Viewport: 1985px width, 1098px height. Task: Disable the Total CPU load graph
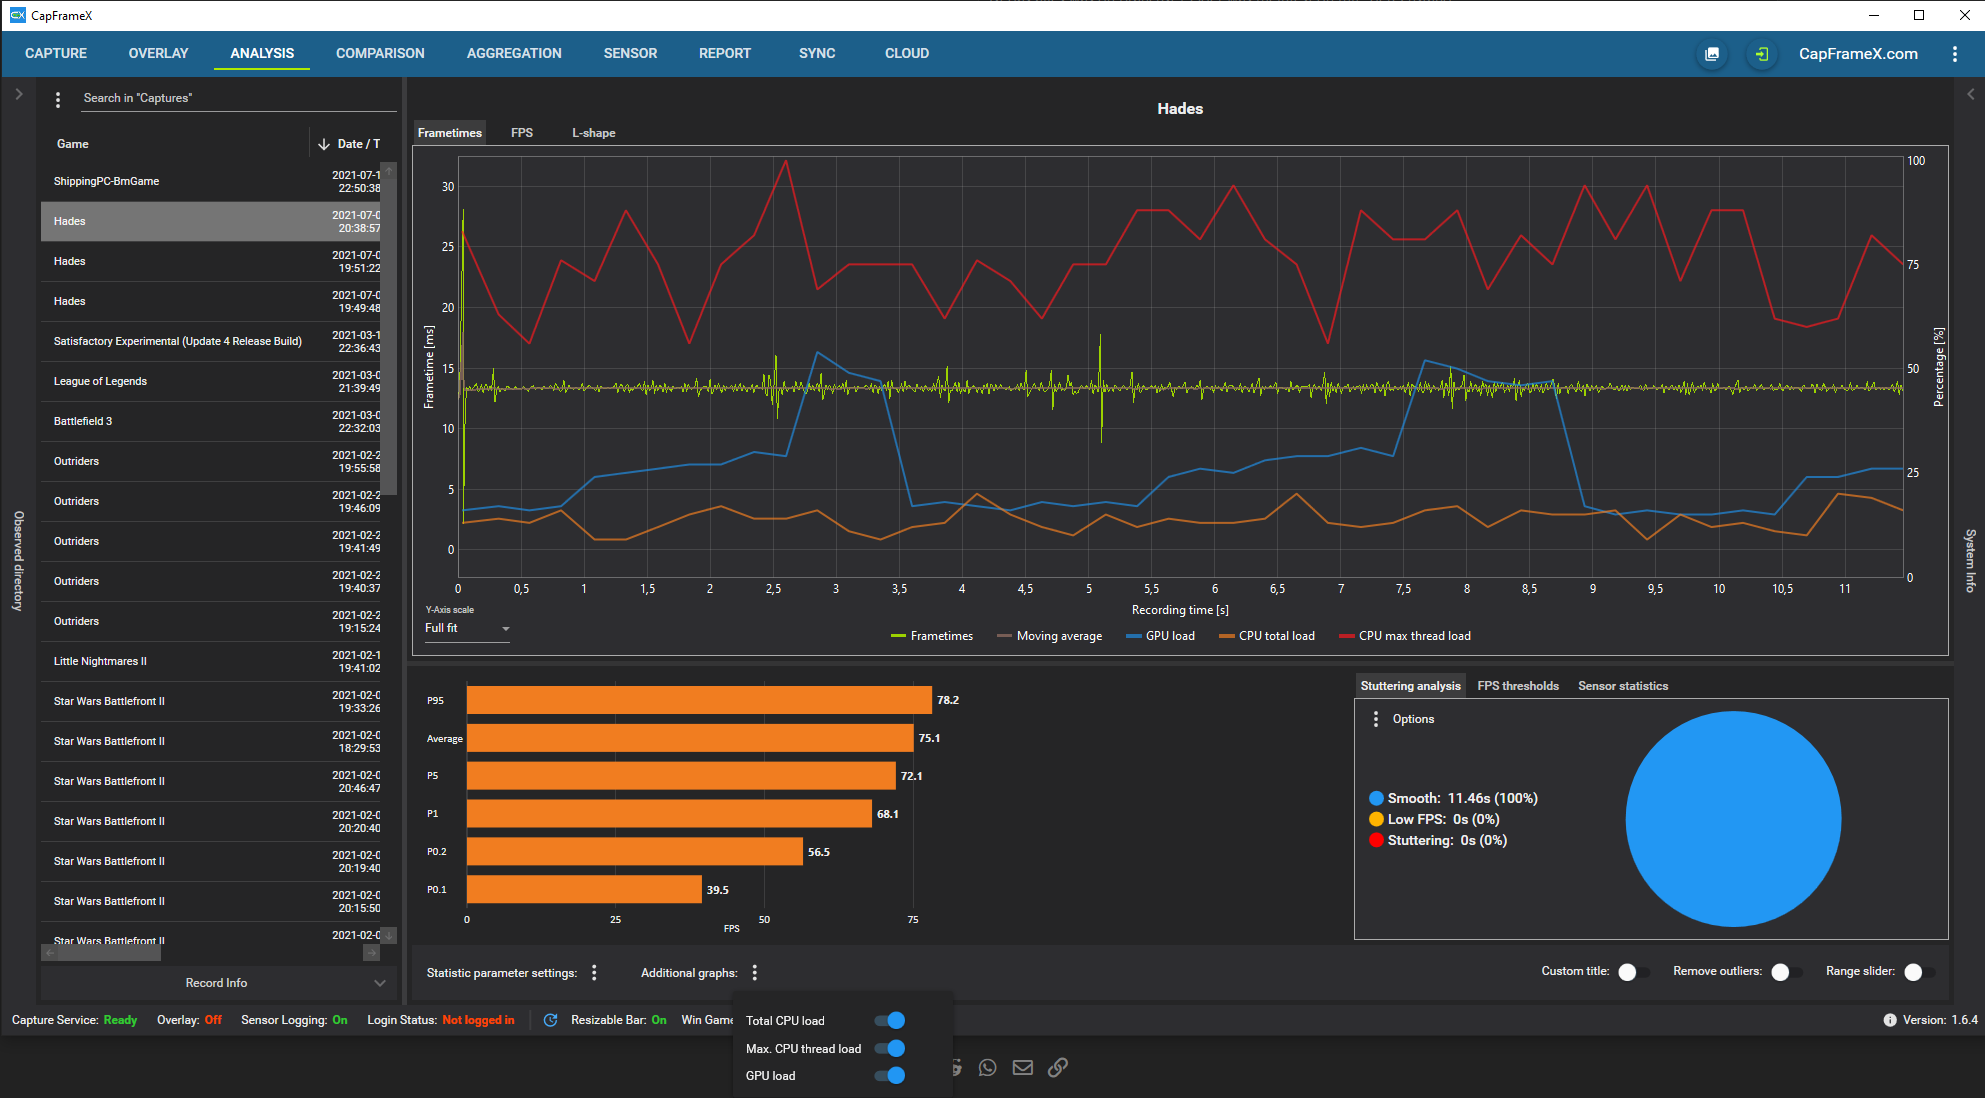(x=889, y=1021)
